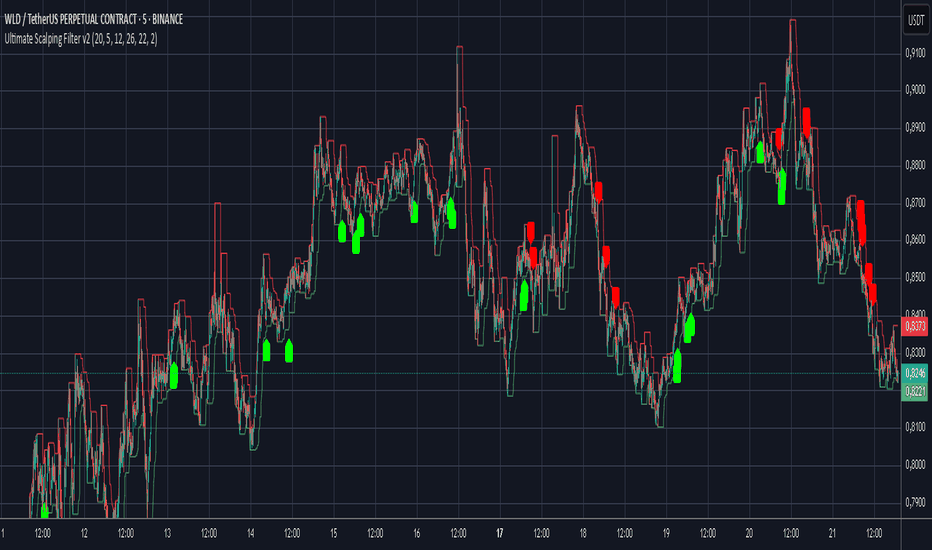This screenshot has height=550, width=932.
Task: Select the 0,8000 price axis label
Action: click(915, 464)
